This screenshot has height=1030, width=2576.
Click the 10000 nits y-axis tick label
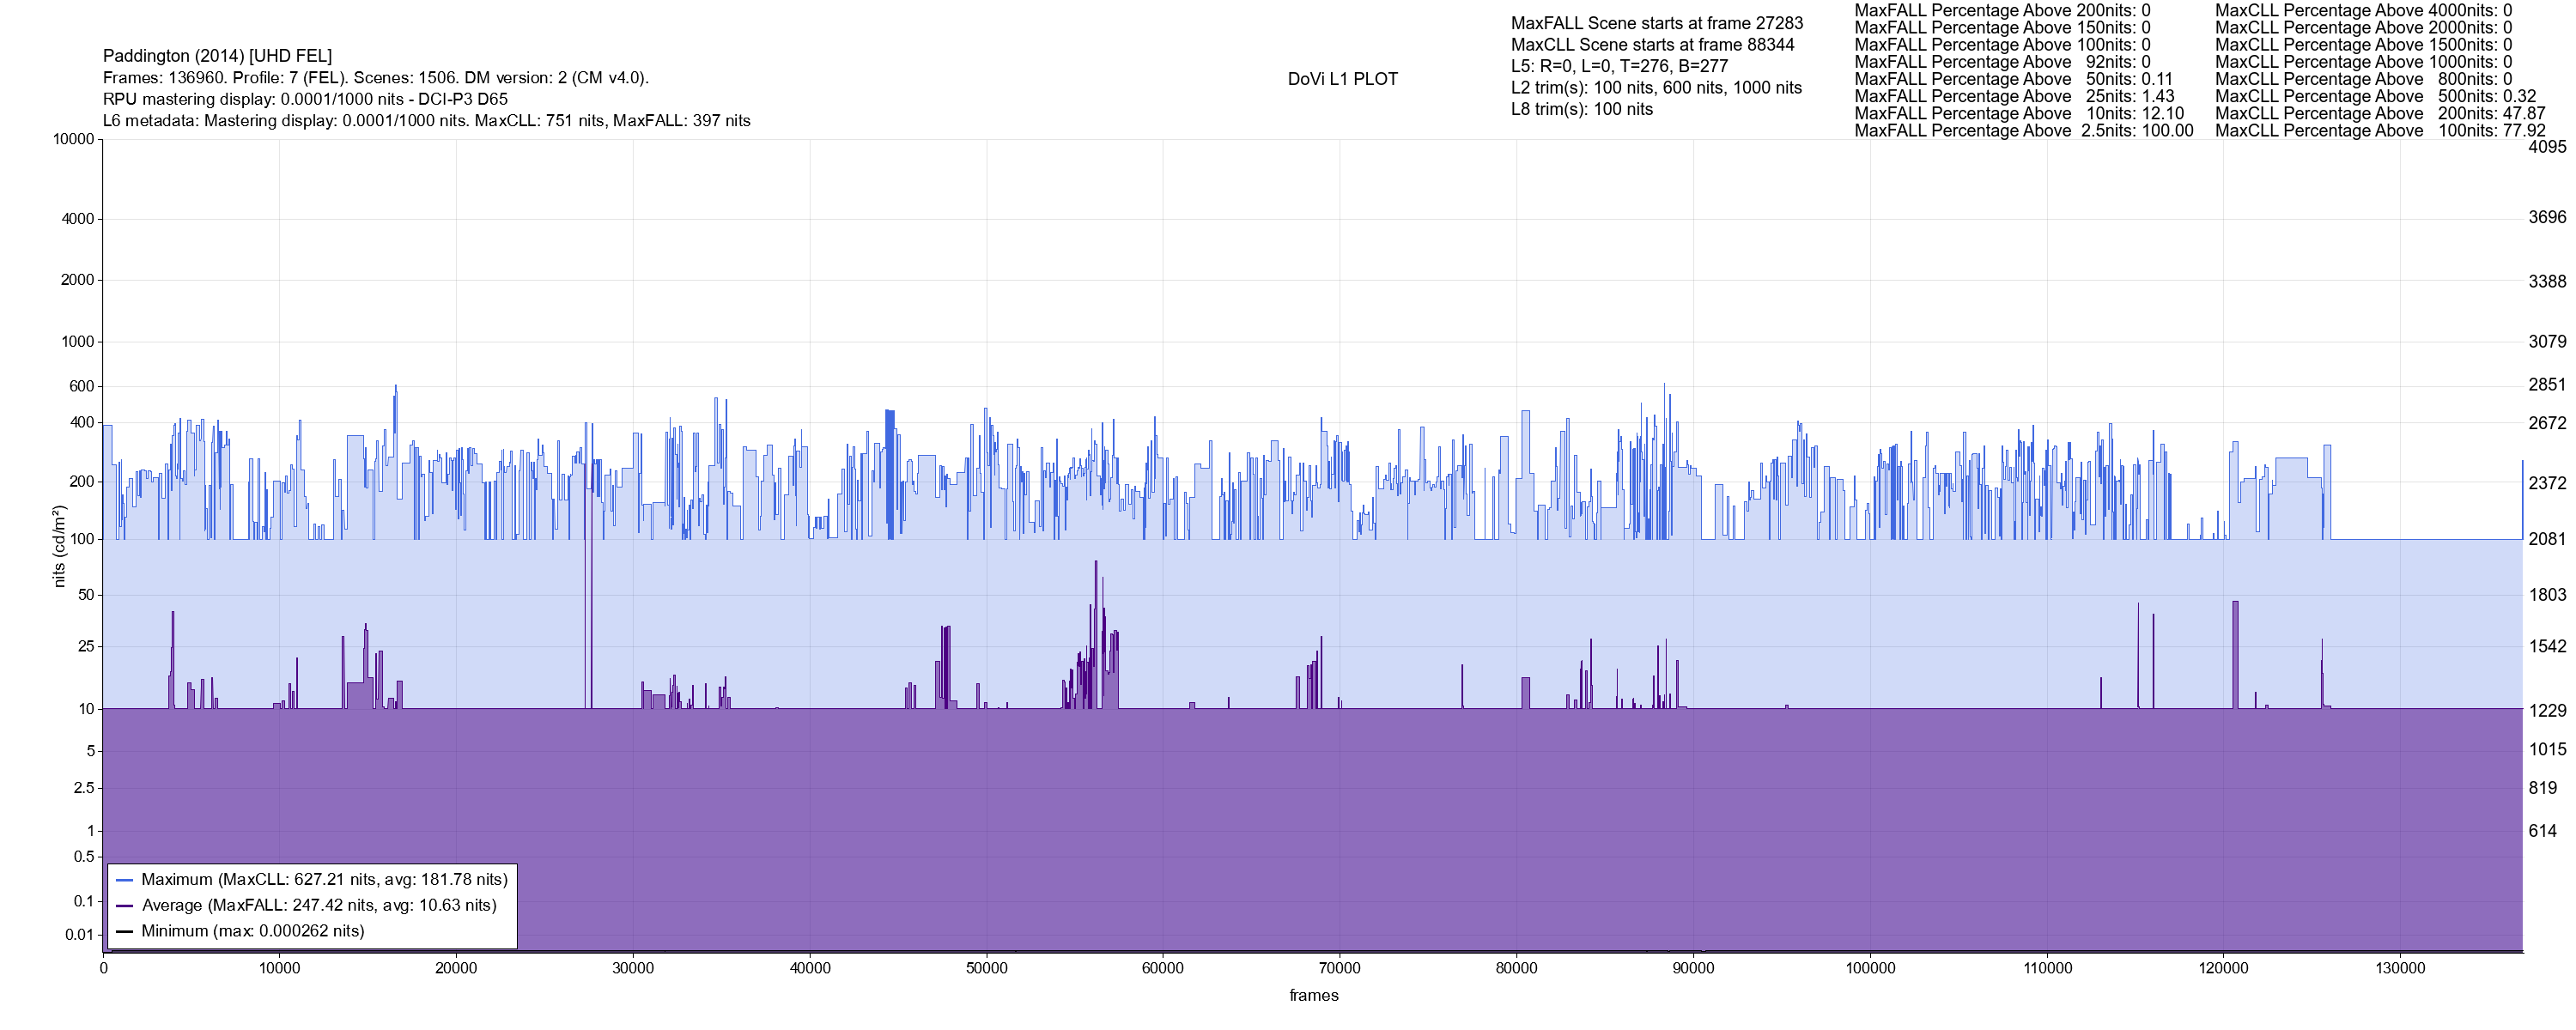coord(73,139)
